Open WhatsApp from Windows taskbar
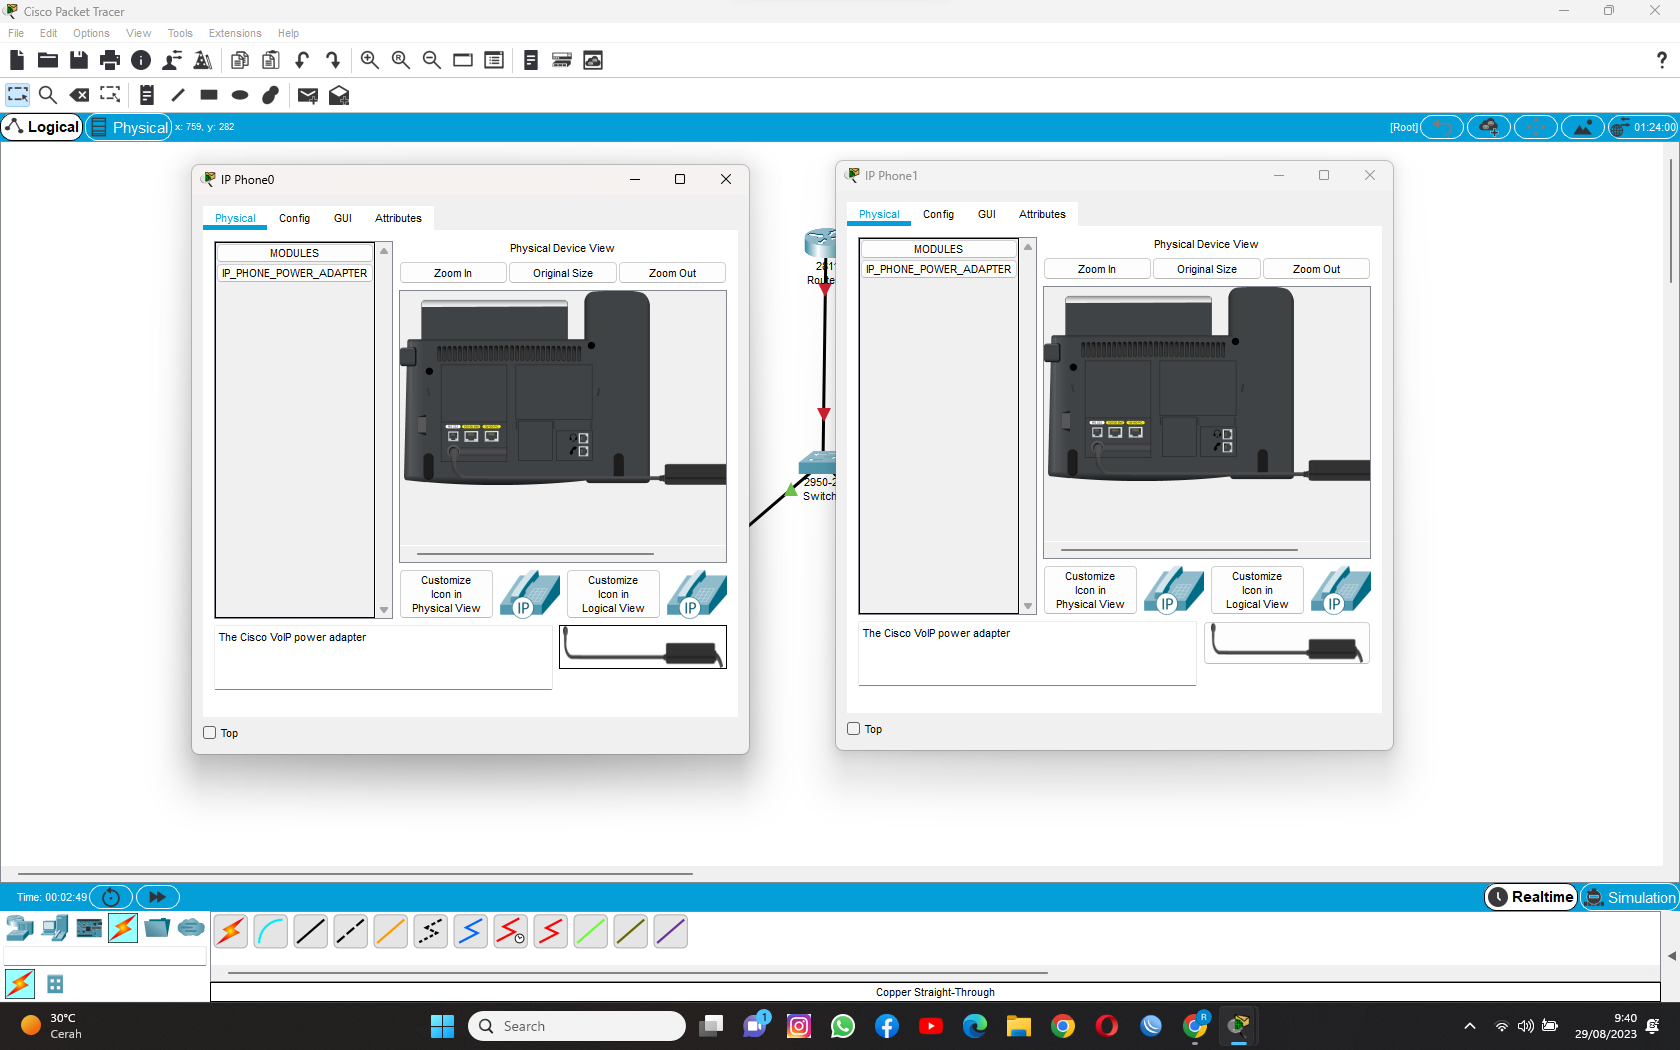 pyautogui.click(x=843, y=1026)
